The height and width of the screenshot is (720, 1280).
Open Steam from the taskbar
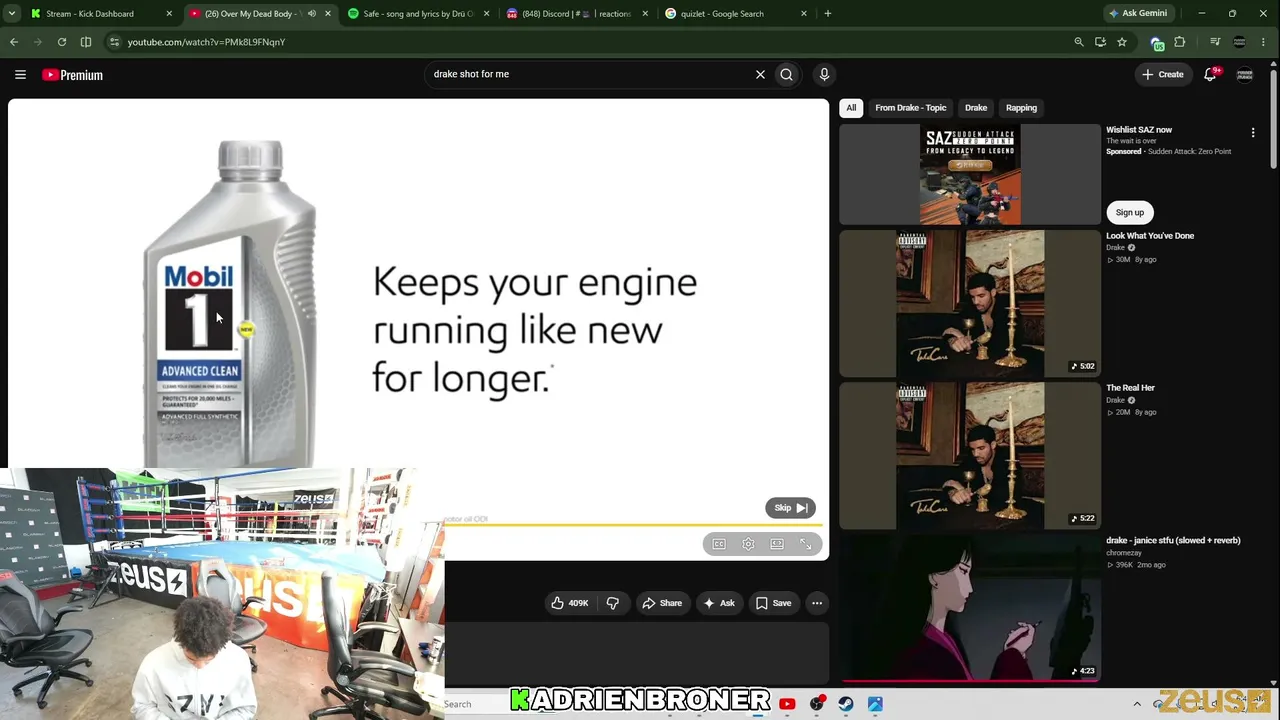(846, 704)
